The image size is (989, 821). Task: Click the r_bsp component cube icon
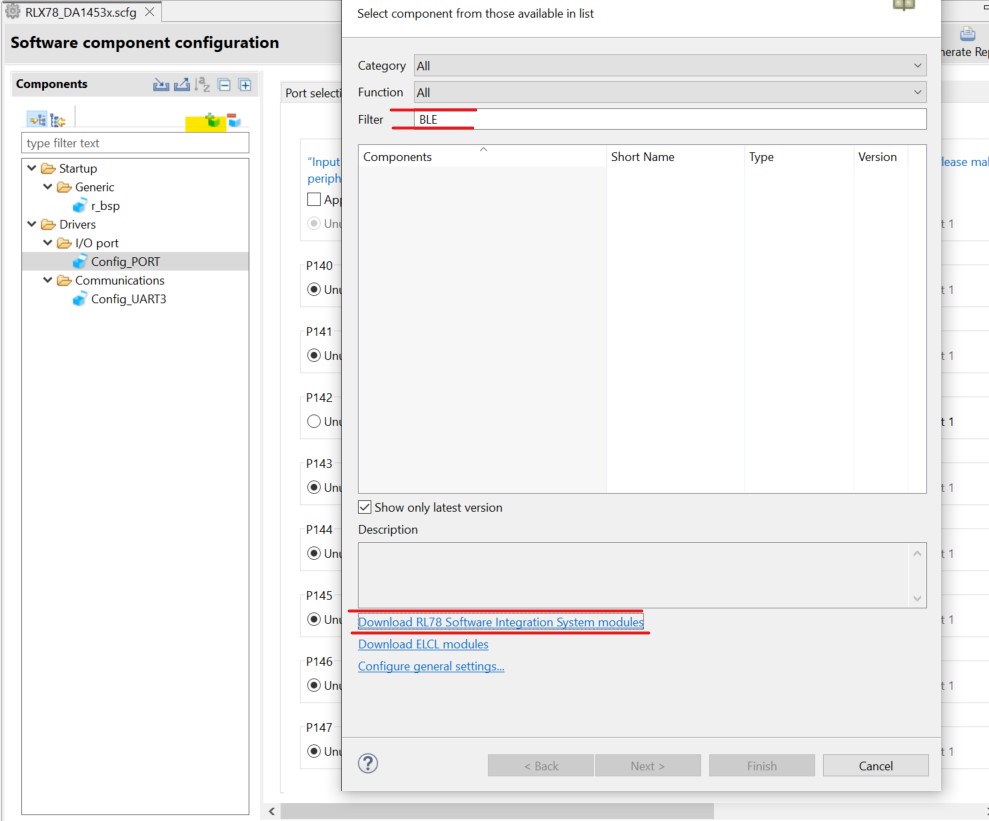tap(79, 206)
